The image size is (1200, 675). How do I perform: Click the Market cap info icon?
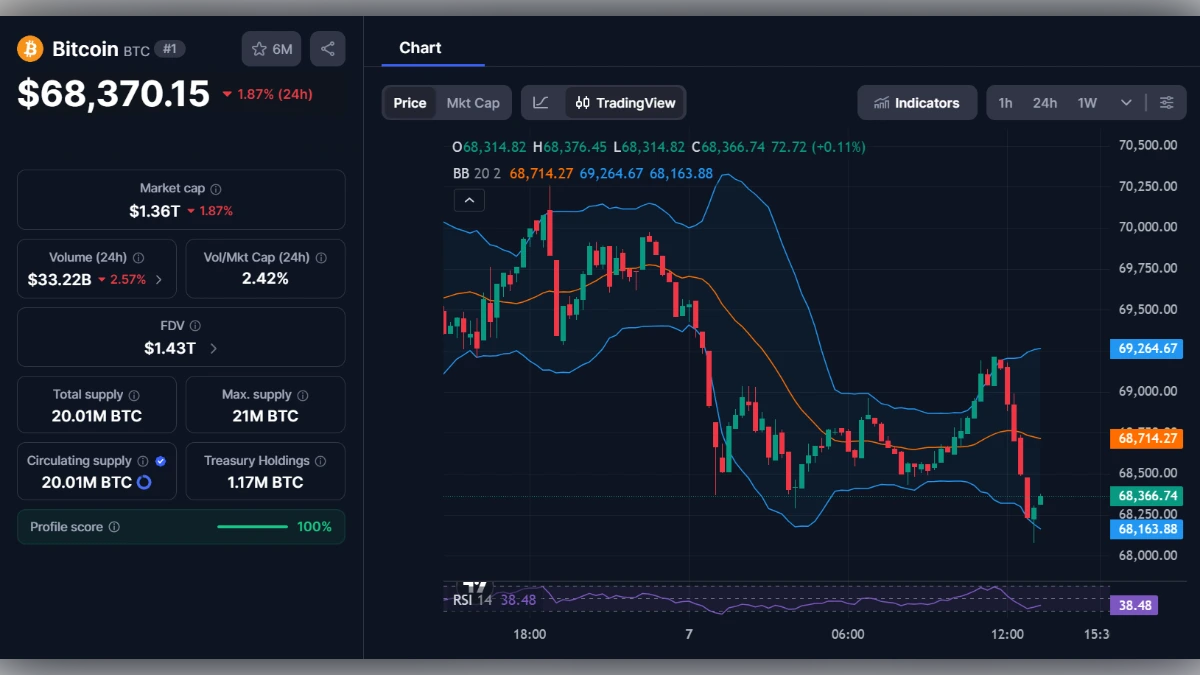pyautogui.click(x=214, y=187)
